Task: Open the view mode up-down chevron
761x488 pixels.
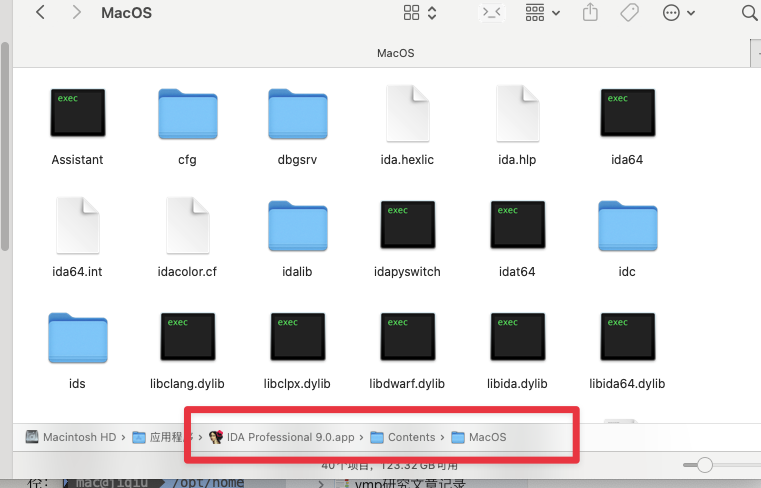Action: point(432,13)
